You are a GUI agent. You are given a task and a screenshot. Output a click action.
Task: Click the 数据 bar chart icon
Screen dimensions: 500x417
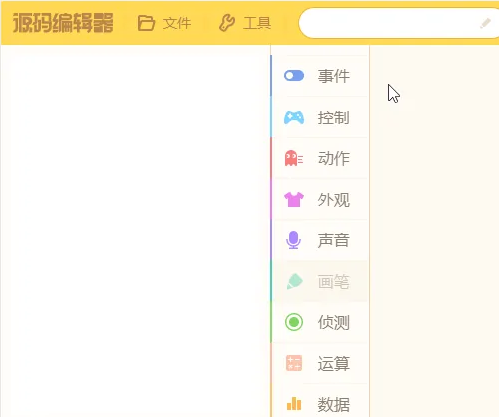(294, 404)
